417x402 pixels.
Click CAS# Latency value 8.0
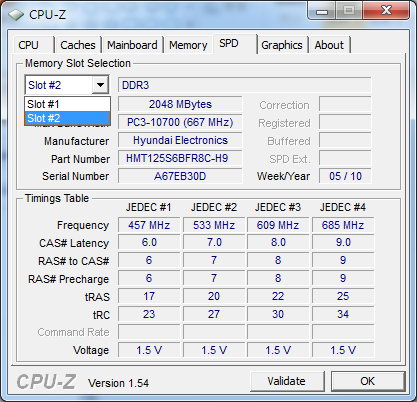[x=278, y=242]
